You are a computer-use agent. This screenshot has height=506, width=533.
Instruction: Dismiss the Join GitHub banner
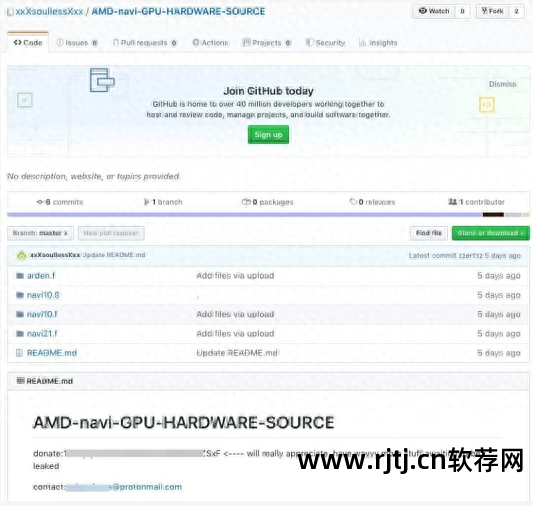(502, 84)
